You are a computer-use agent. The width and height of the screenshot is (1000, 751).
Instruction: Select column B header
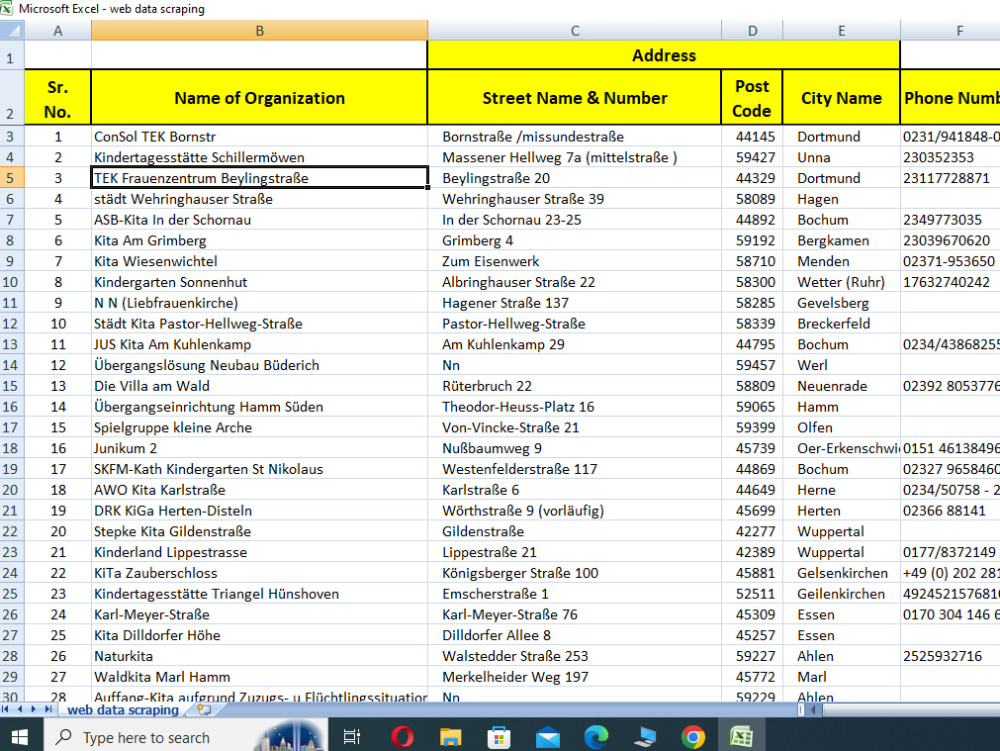point(259,31)
